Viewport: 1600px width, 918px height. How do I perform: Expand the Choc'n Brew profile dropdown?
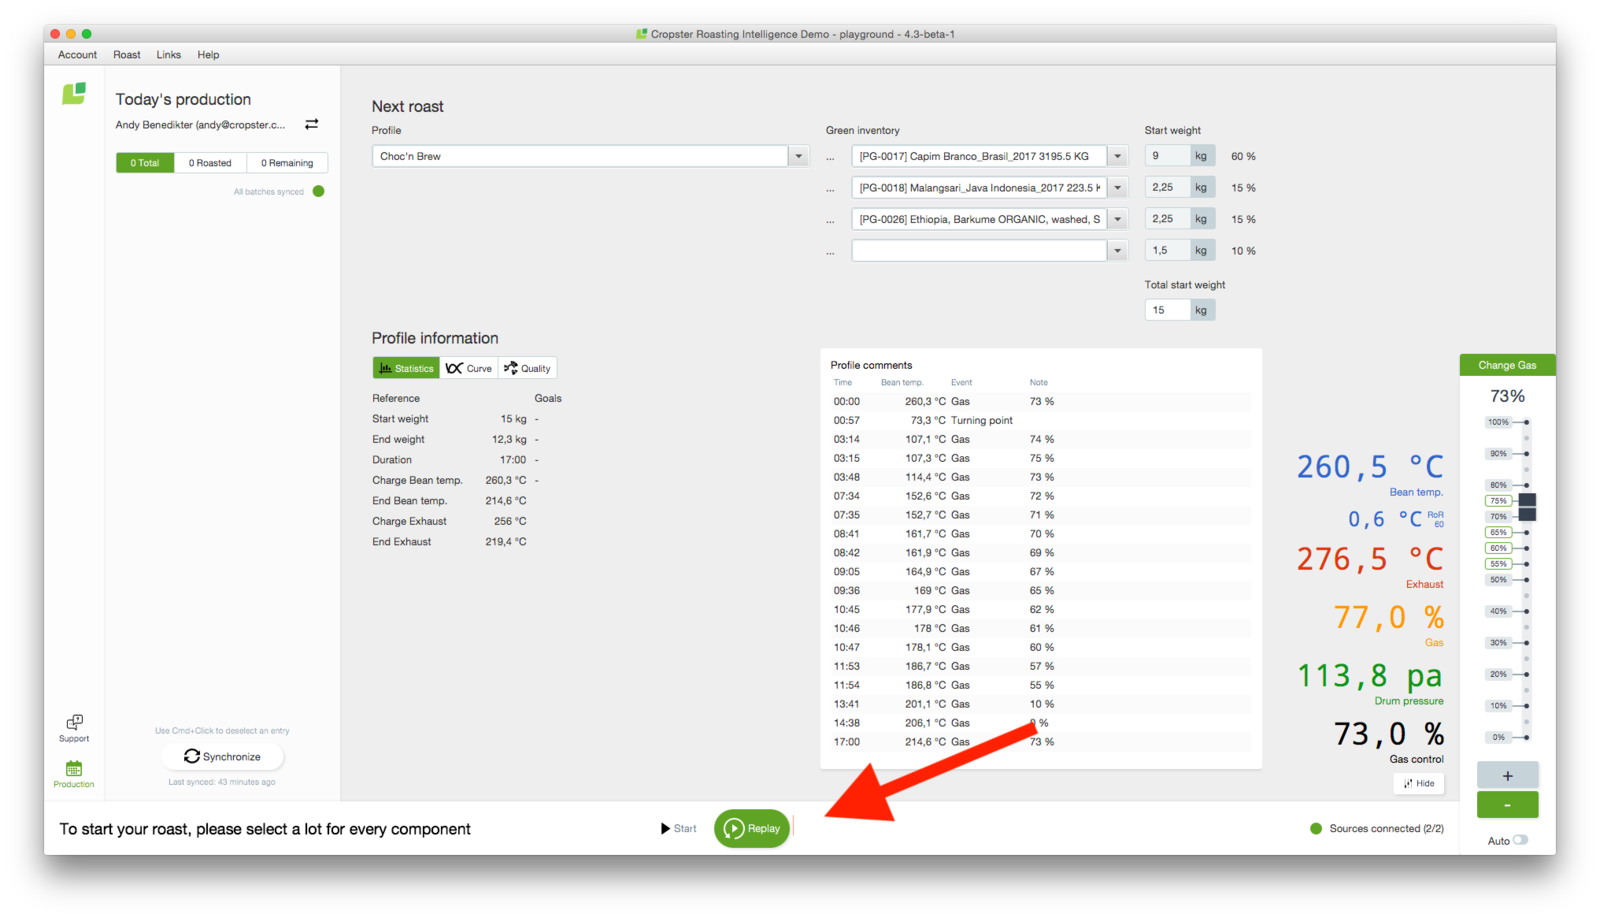(x=798, y=156)
